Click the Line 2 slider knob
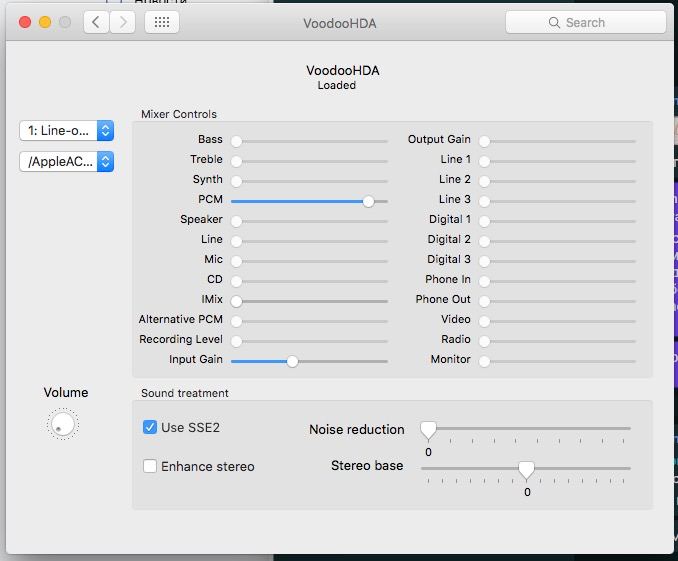The width and height of the screenshot is (678, 561). coord(484,181)
